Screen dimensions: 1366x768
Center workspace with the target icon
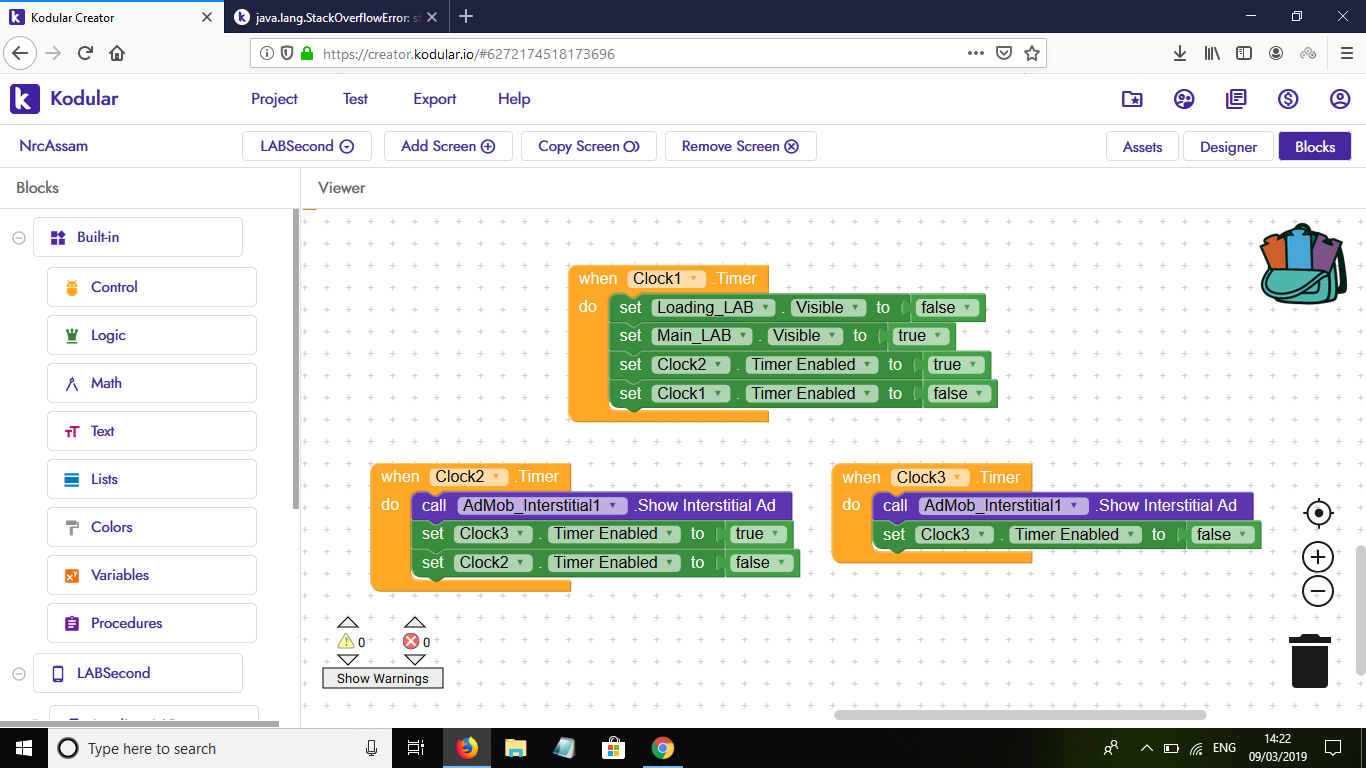click(x=1318, y=513)
